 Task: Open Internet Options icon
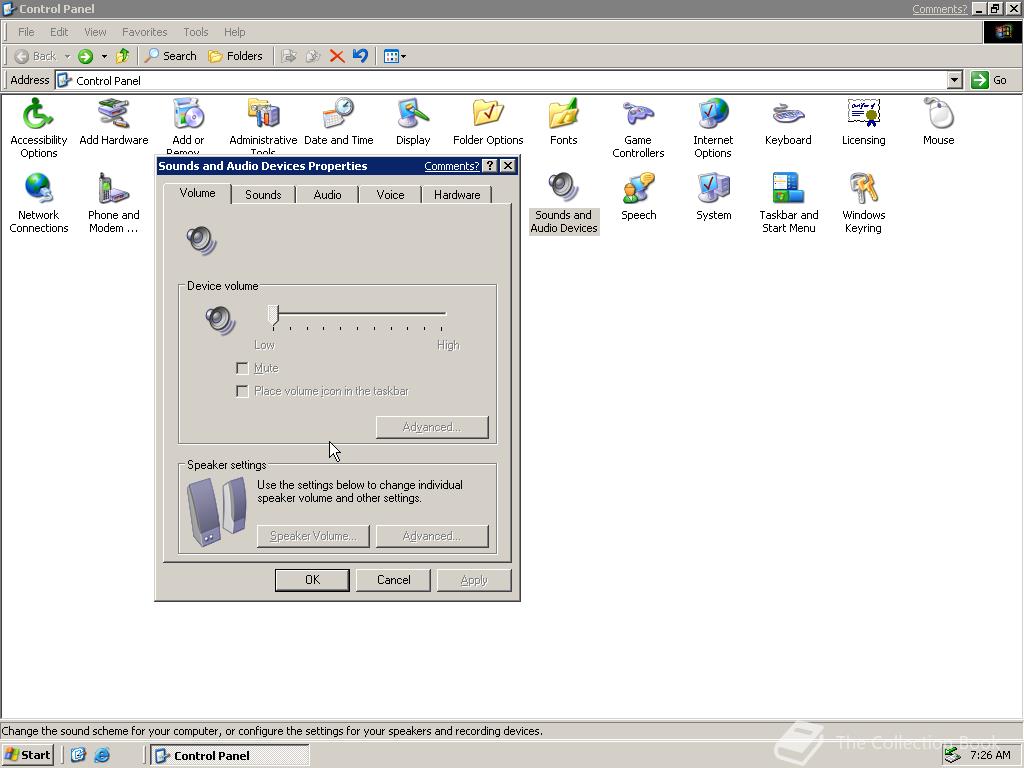click(713, 127)
